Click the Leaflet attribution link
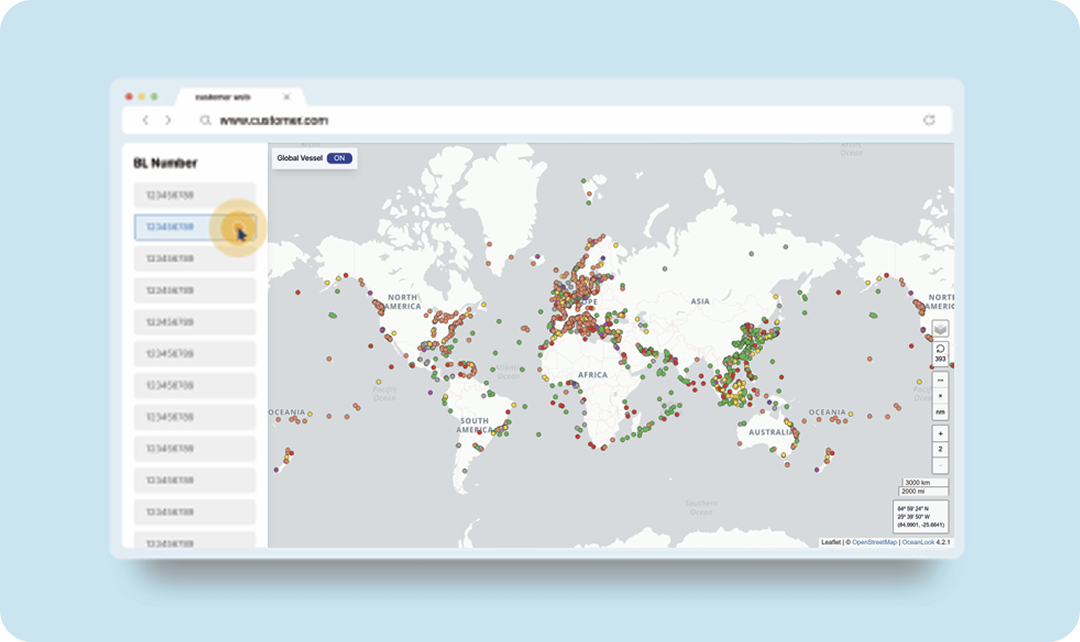The width and height of the screenshot is (1080, 642). (830, 542)
